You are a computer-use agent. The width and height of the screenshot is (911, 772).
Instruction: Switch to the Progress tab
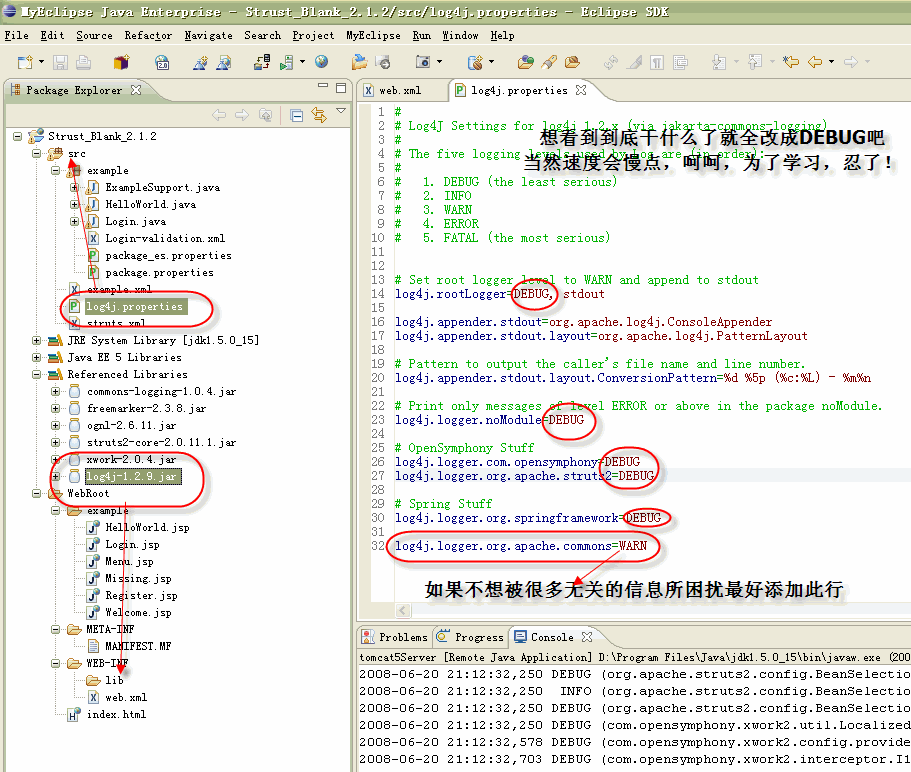pos(471,637)
